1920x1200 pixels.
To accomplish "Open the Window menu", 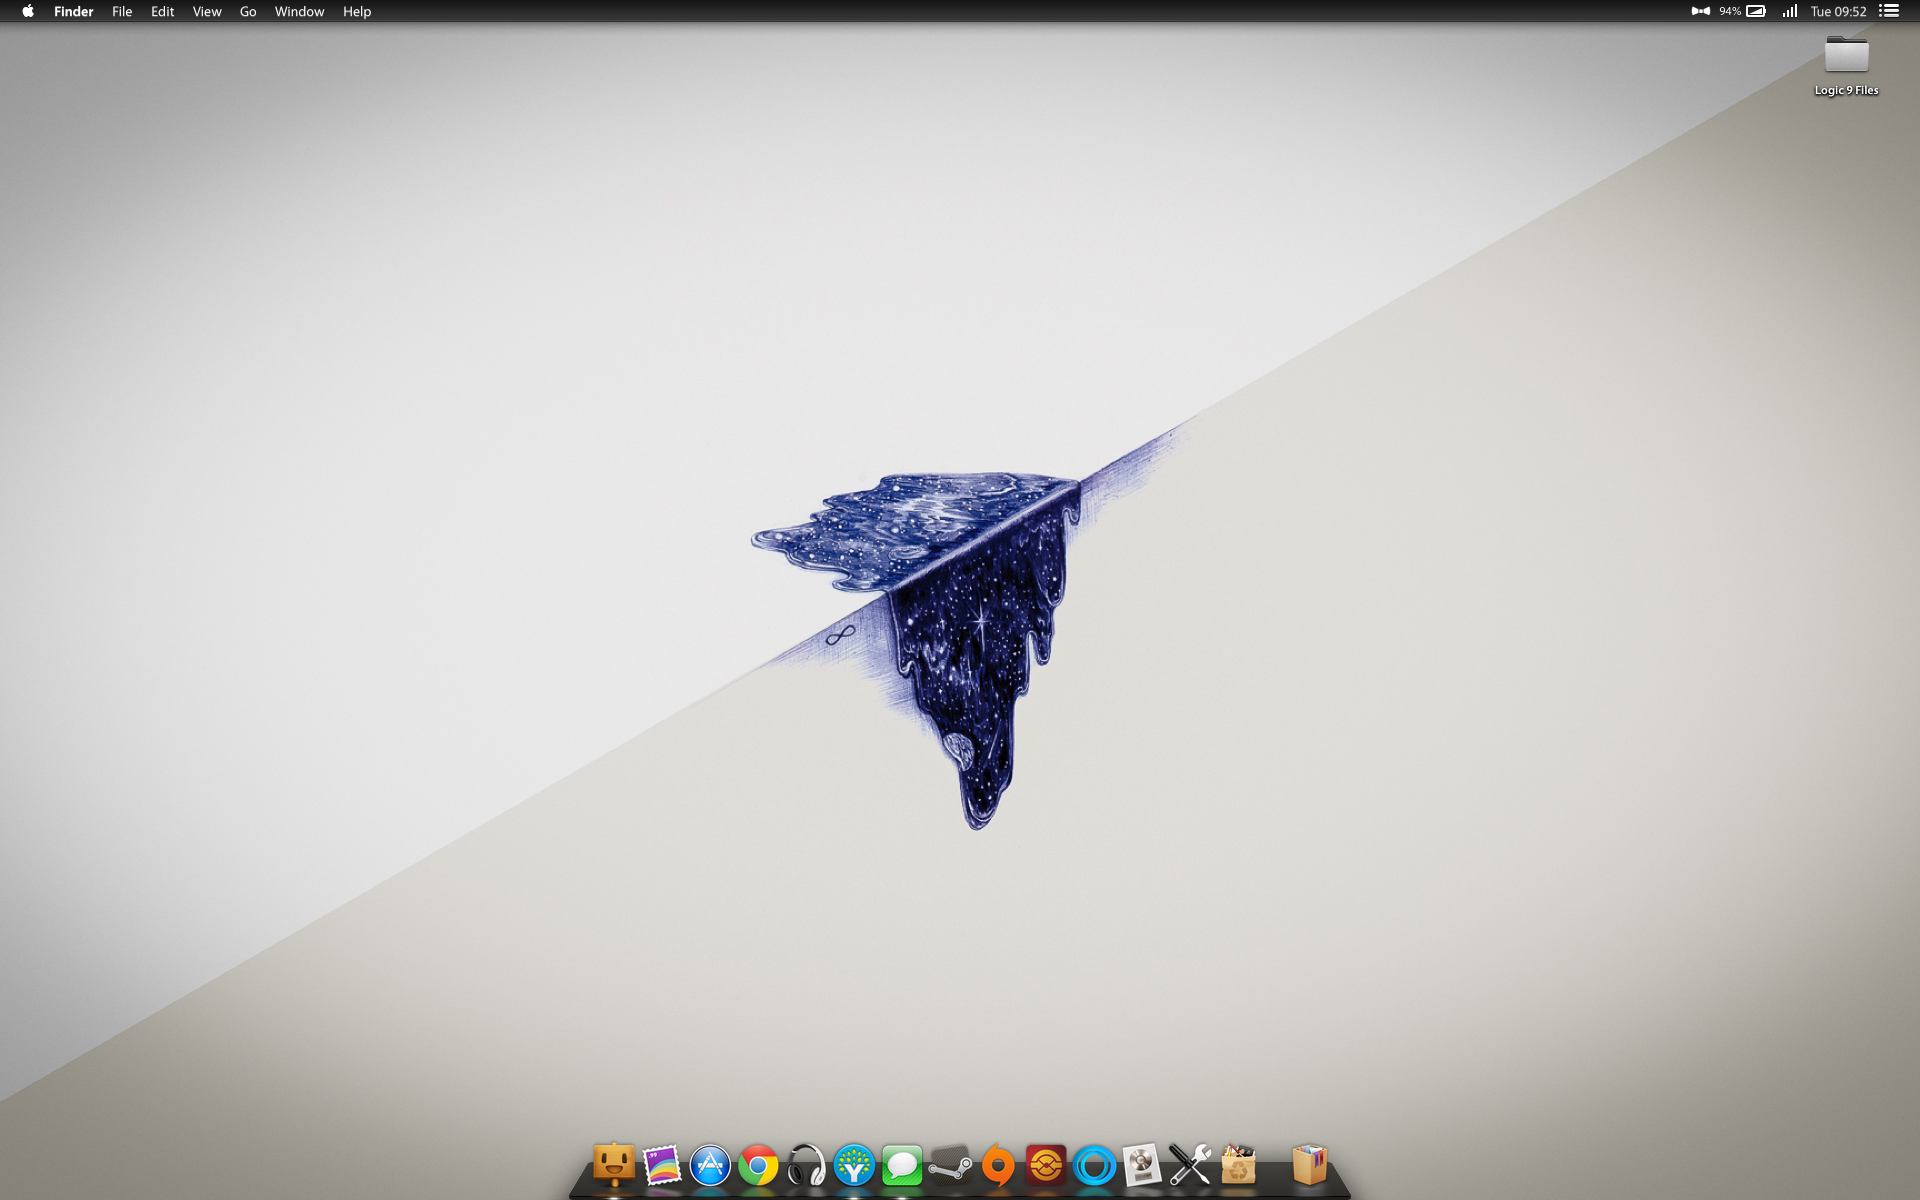I will click(299, 11).
